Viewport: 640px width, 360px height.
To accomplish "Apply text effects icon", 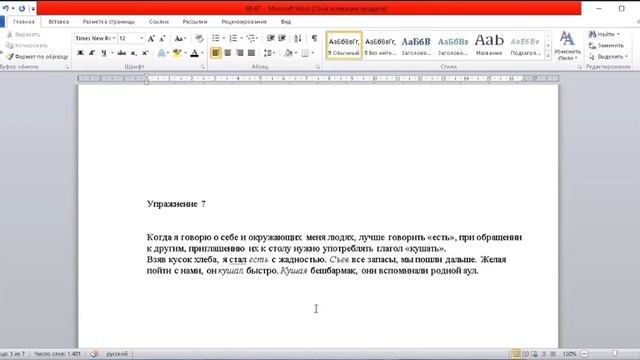I will 162,53.
